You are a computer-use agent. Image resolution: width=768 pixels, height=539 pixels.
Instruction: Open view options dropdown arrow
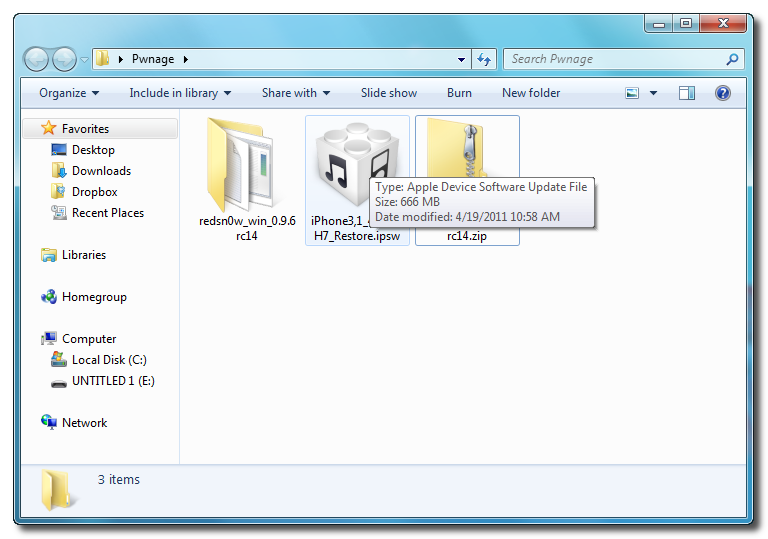point(653,93)
